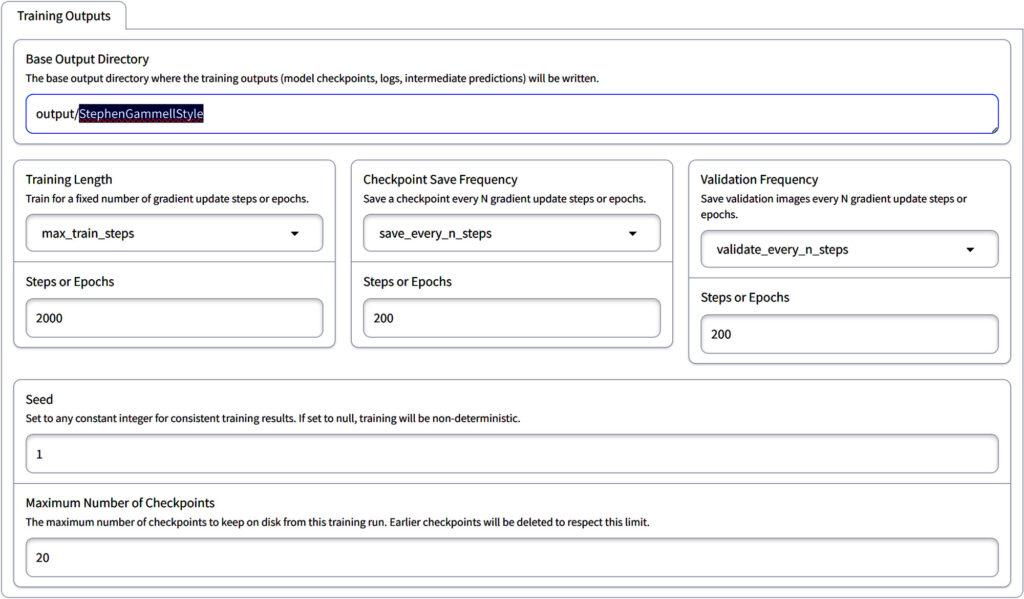Viewport: 1024px width, 599px height.
Task: Switch to the Training Outputs tab
Action: [63, 16]
